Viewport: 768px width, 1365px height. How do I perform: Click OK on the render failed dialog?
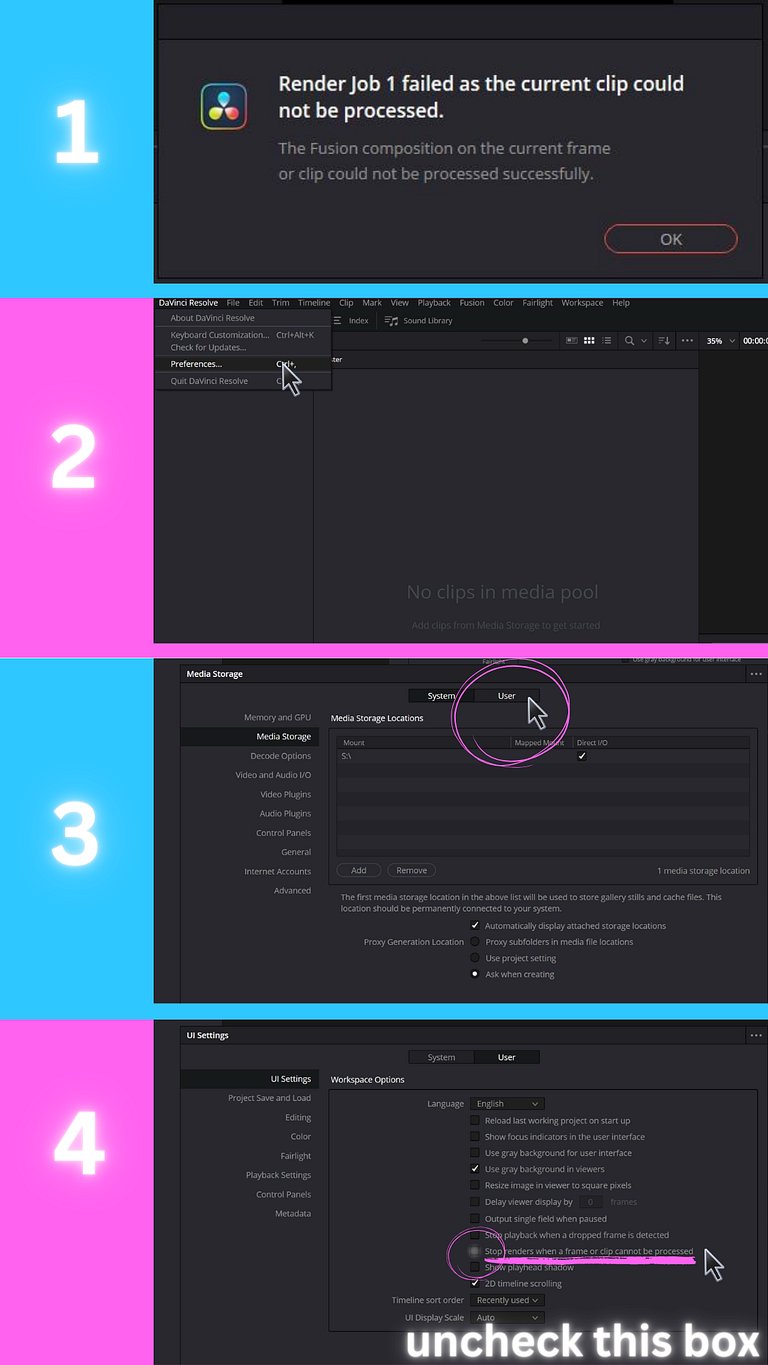click(x=671, y=239)
